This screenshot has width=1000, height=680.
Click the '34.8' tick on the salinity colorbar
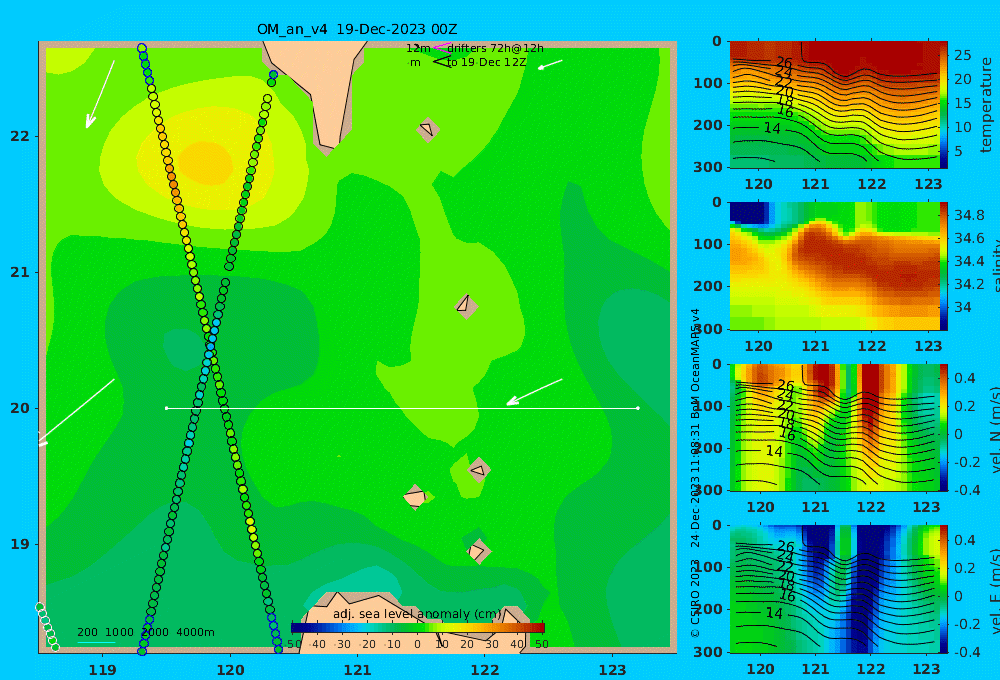click(x=969, y=215)
